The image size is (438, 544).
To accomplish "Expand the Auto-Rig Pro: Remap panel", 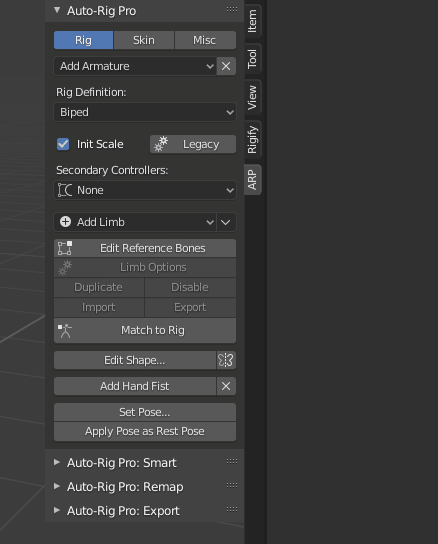I will [x=57, y=486].
